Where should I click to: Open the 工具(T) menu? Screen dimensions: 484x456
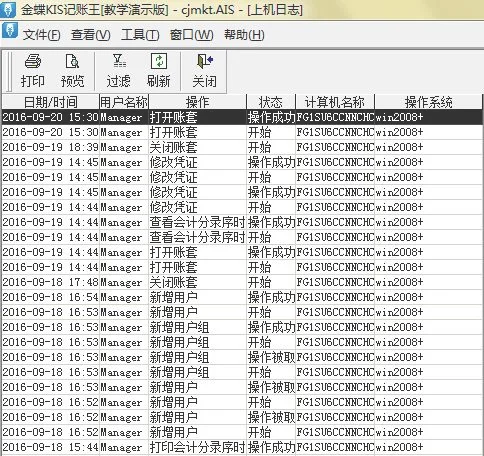coord(140,35)
